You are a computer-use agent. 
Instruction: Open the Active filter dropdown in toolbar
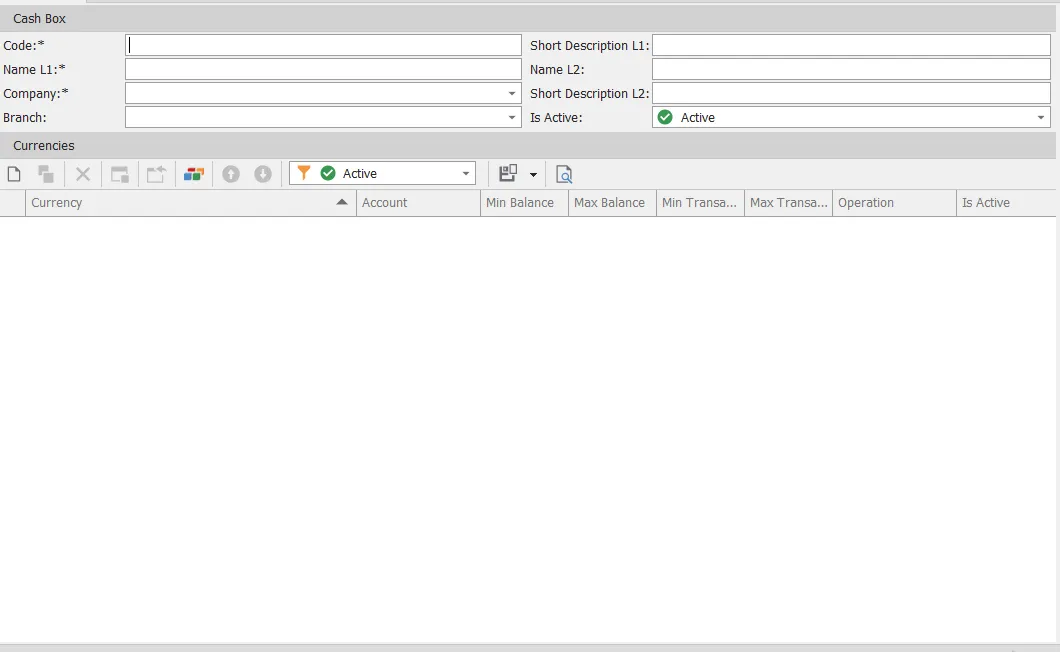pos(466,174)
